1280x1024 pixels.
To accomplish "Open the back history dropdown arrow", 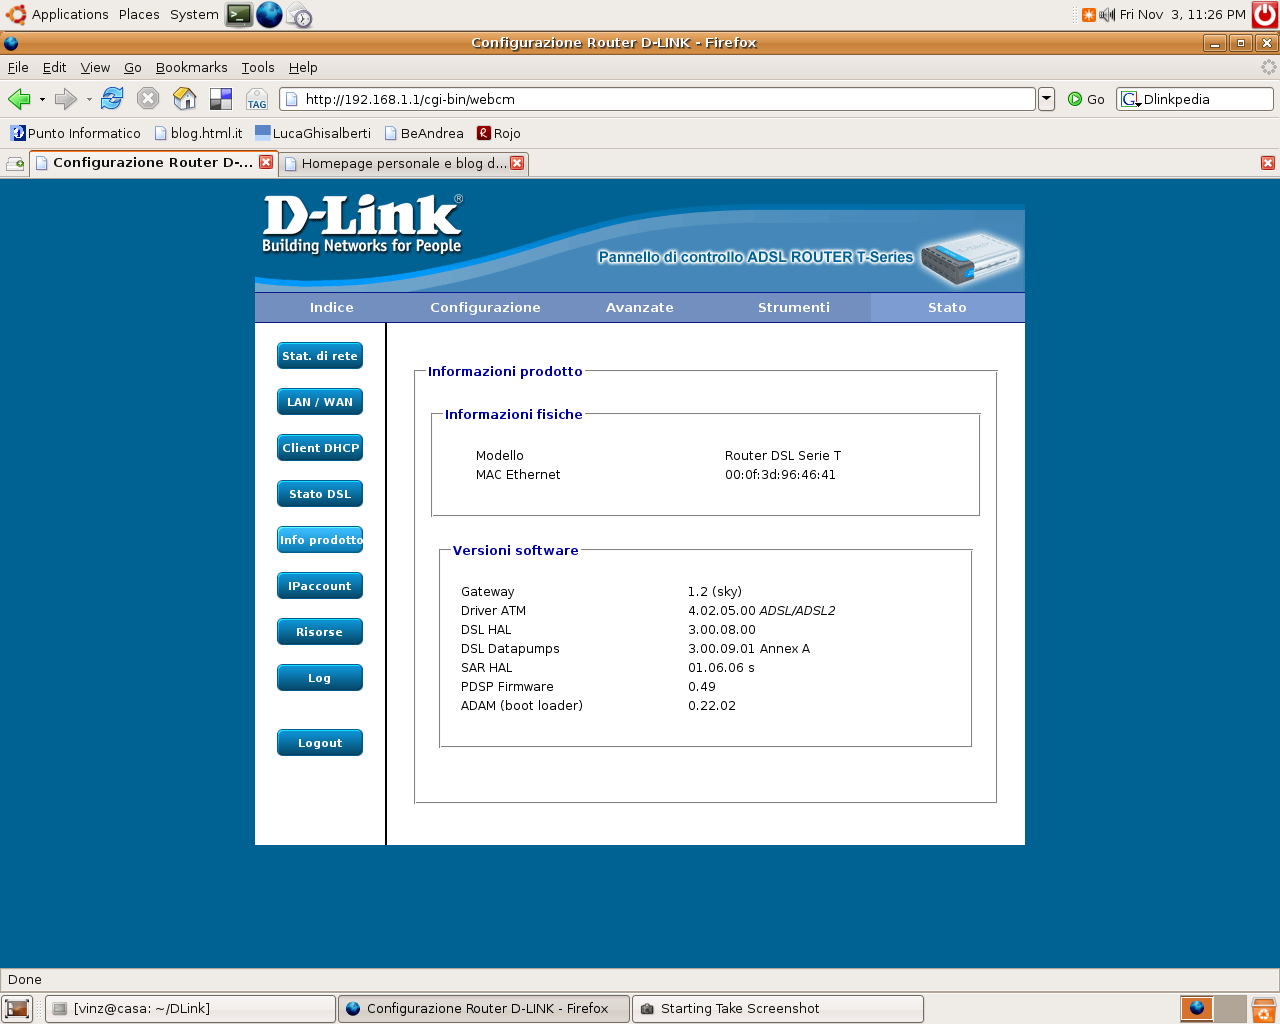I will [x=42, y=99].
